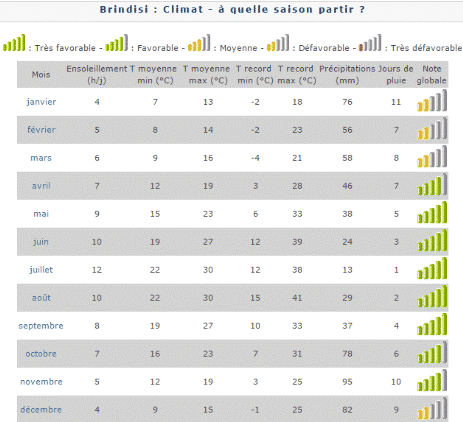Open the février month link
463x422 pixels.
(41, 130)
